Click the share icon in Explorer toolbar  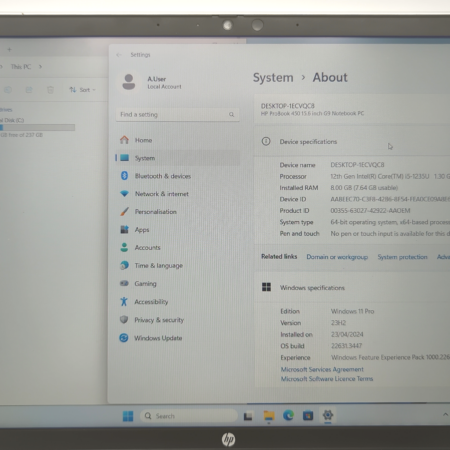pos(29,90)
